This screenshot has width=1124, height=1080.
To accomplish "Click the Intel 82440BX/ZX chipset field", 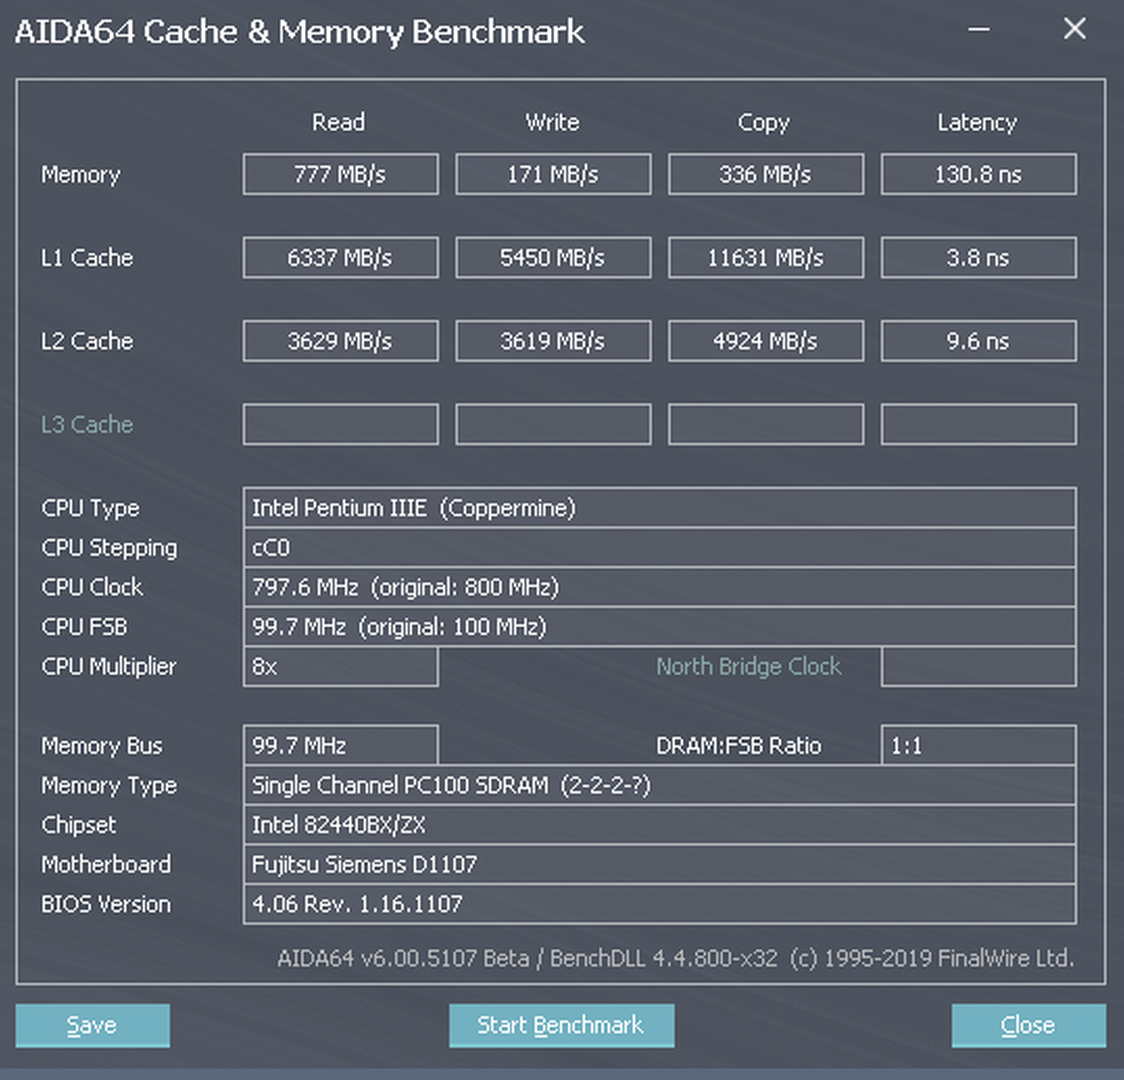I will click(659, 825).
